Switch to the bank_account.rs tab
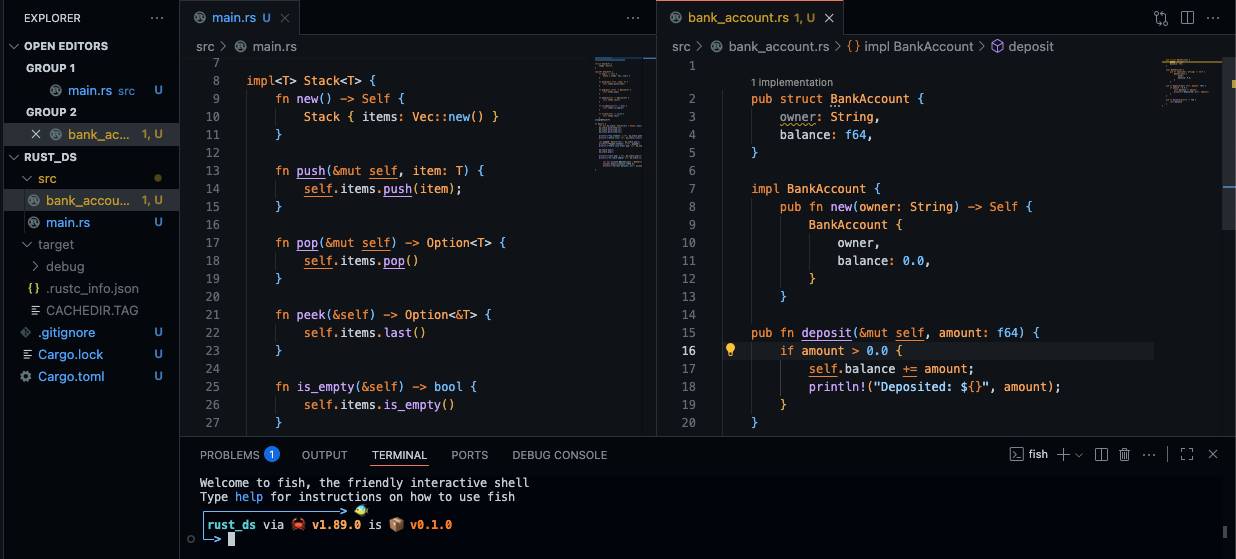This screenshot has height=559, width=1236. 751,18
